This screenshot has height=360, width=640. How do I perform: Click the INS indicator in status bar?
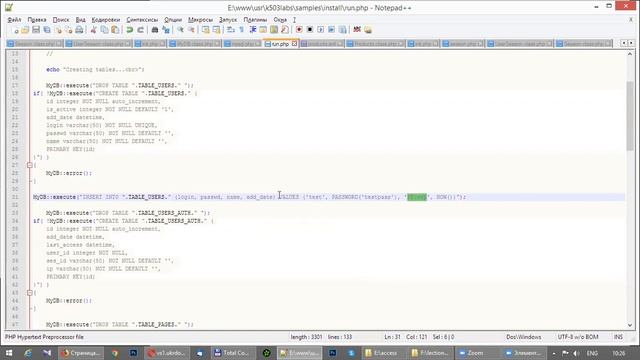[618, 337]
